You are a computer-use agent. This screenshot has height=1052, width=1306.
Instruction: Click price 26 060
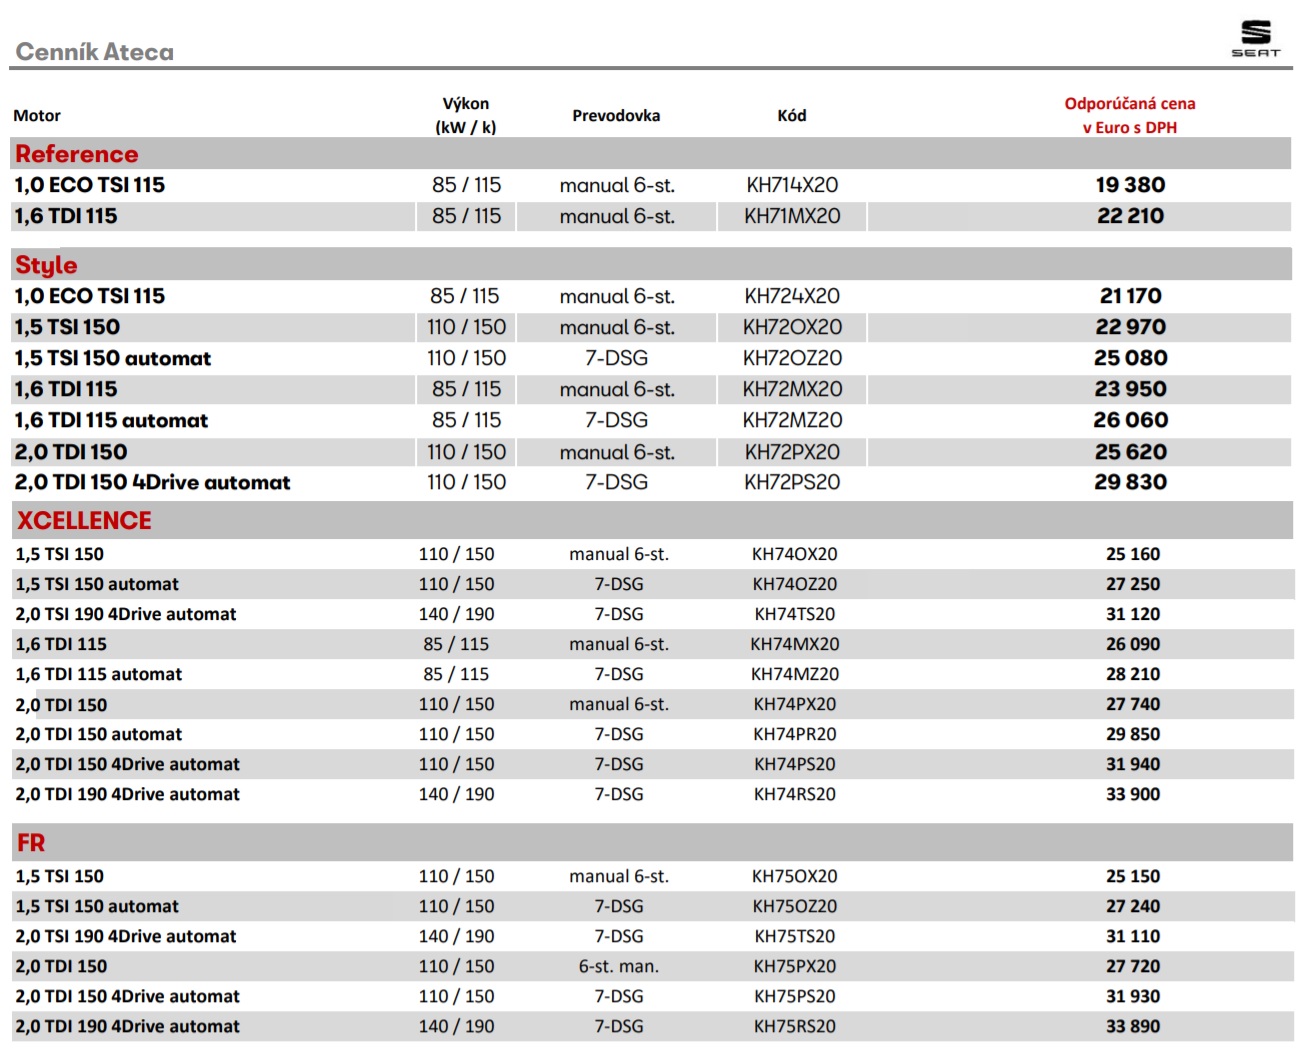click(1130, 420)
